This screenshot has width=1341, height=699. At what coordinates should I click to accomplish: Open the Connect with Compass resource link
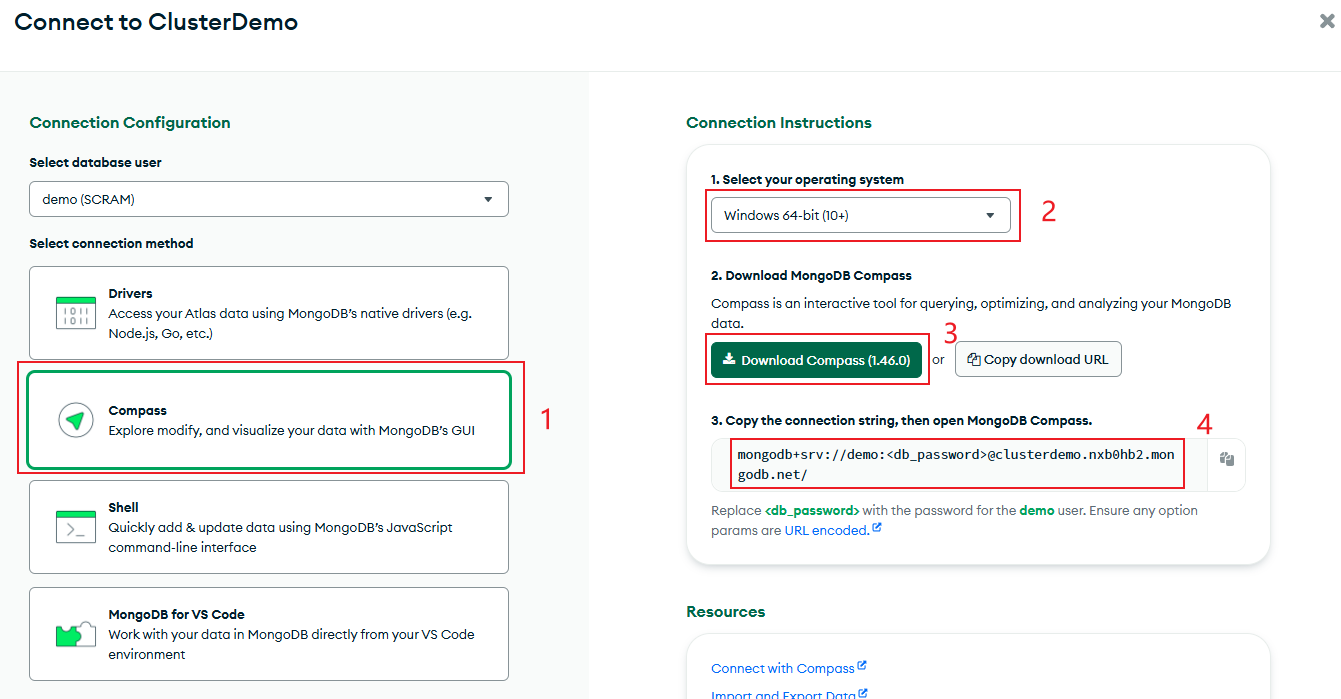click(782, 668)
